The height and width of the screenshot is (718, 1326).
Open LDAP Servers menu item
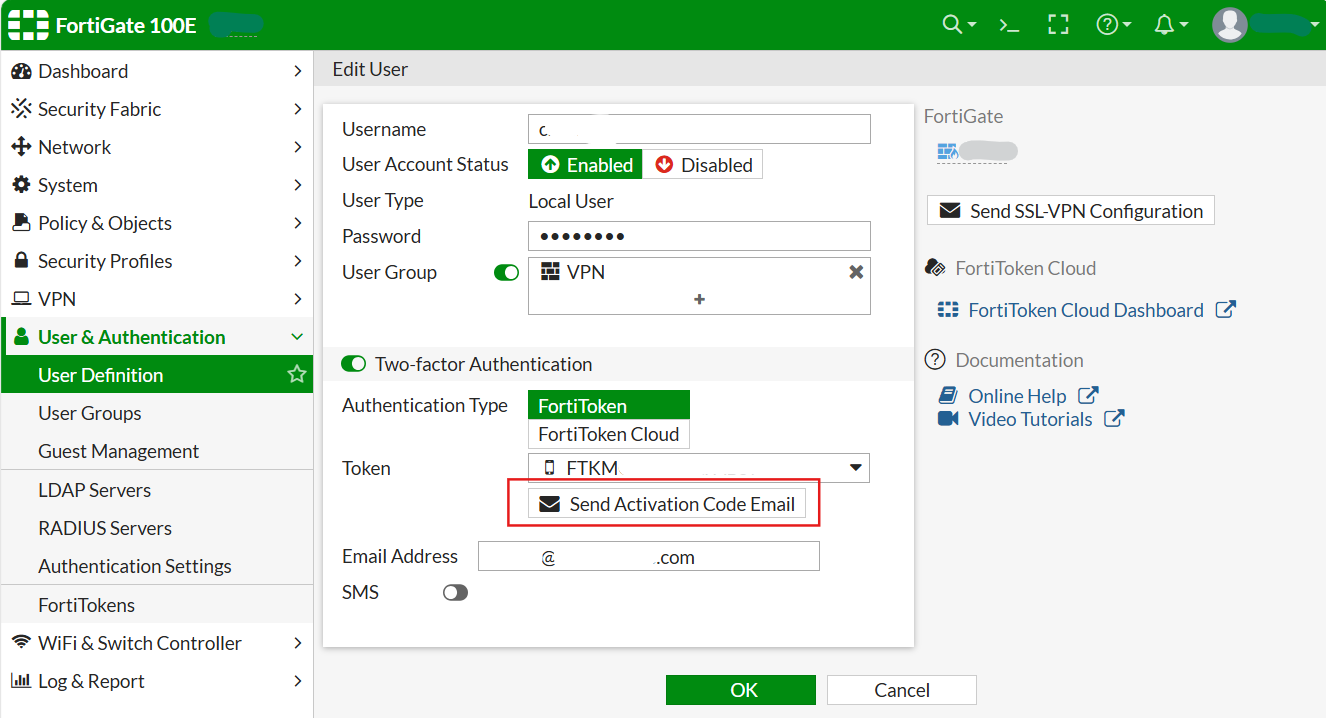click(157, 490)
